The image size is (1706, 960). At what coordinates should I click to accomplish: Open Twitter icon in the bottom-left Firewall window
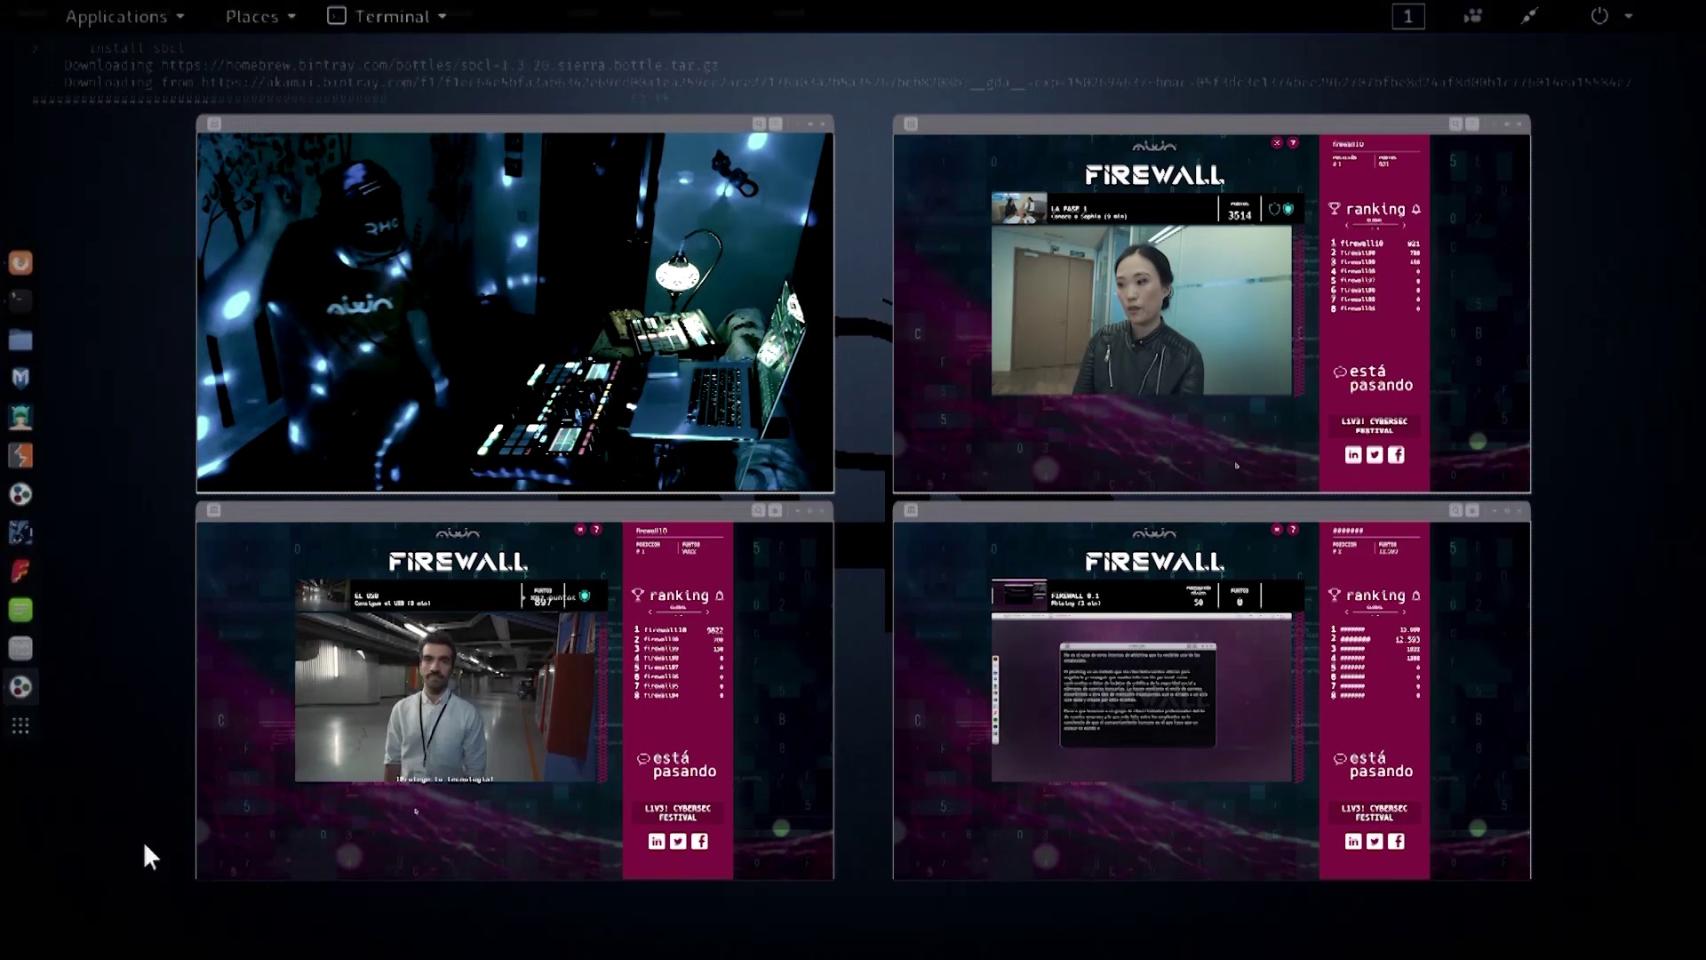point(678,841)
